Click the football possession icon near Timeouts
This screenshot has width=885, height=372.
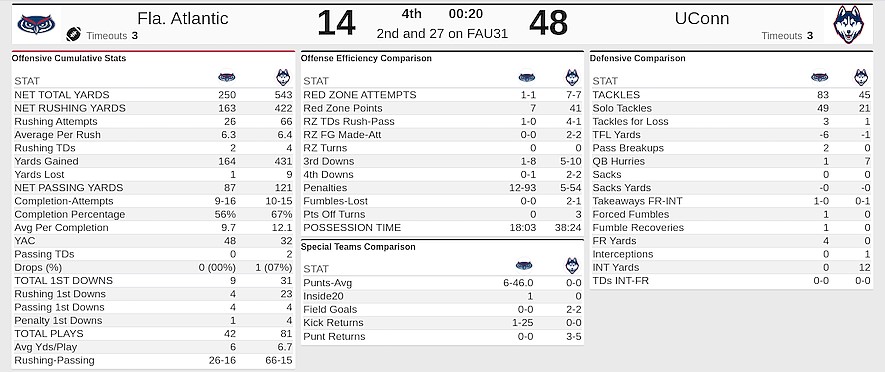73,34
